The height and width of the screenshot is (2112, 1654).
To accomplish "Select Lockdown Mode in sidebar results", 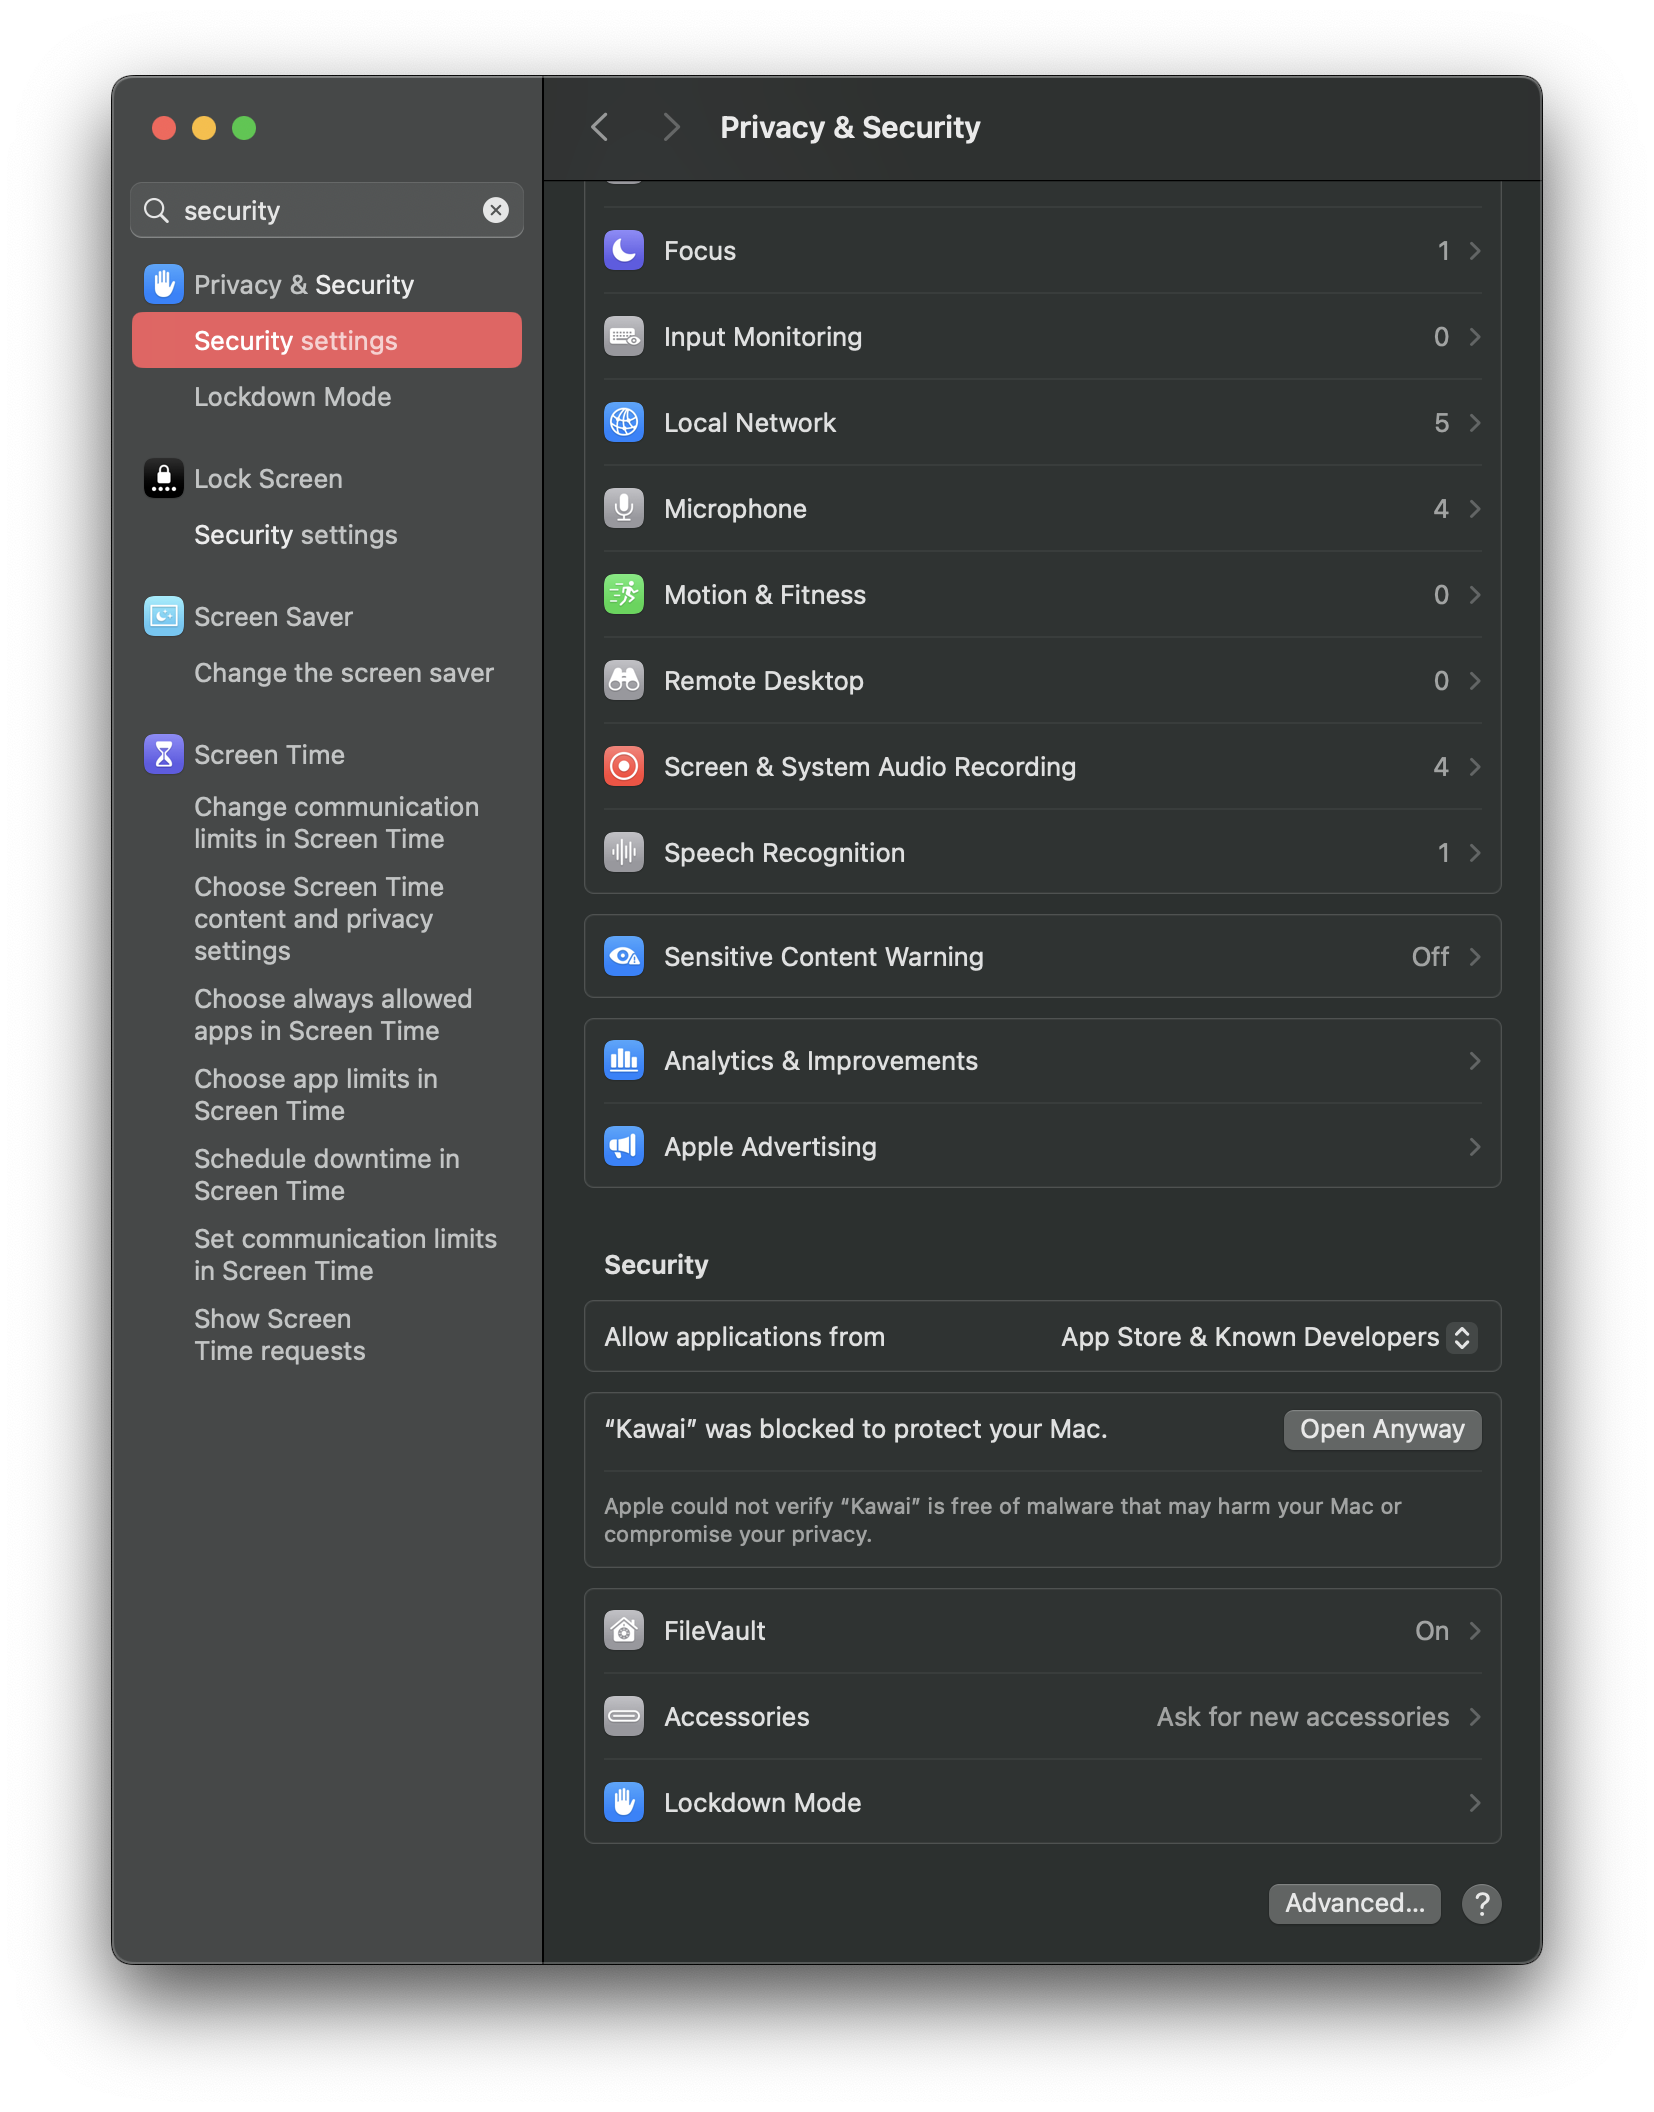I will pos(292,397).
